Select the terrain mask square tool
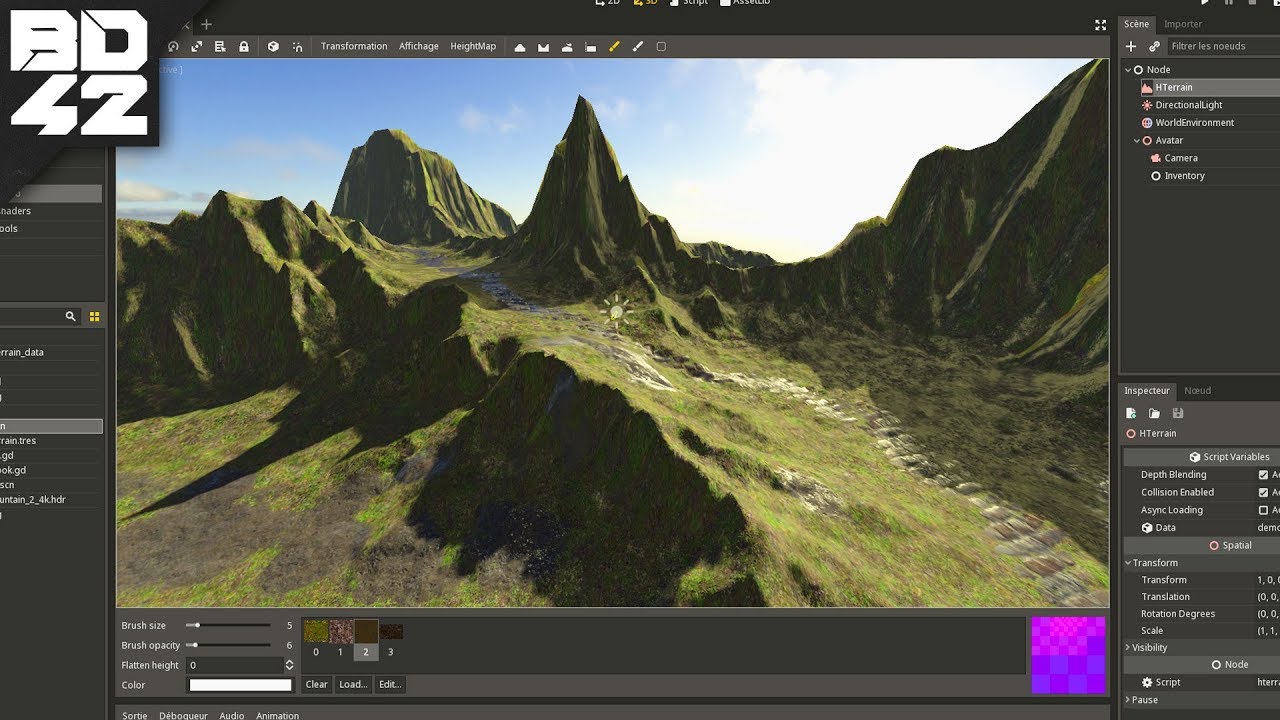 tap(661, 47)
